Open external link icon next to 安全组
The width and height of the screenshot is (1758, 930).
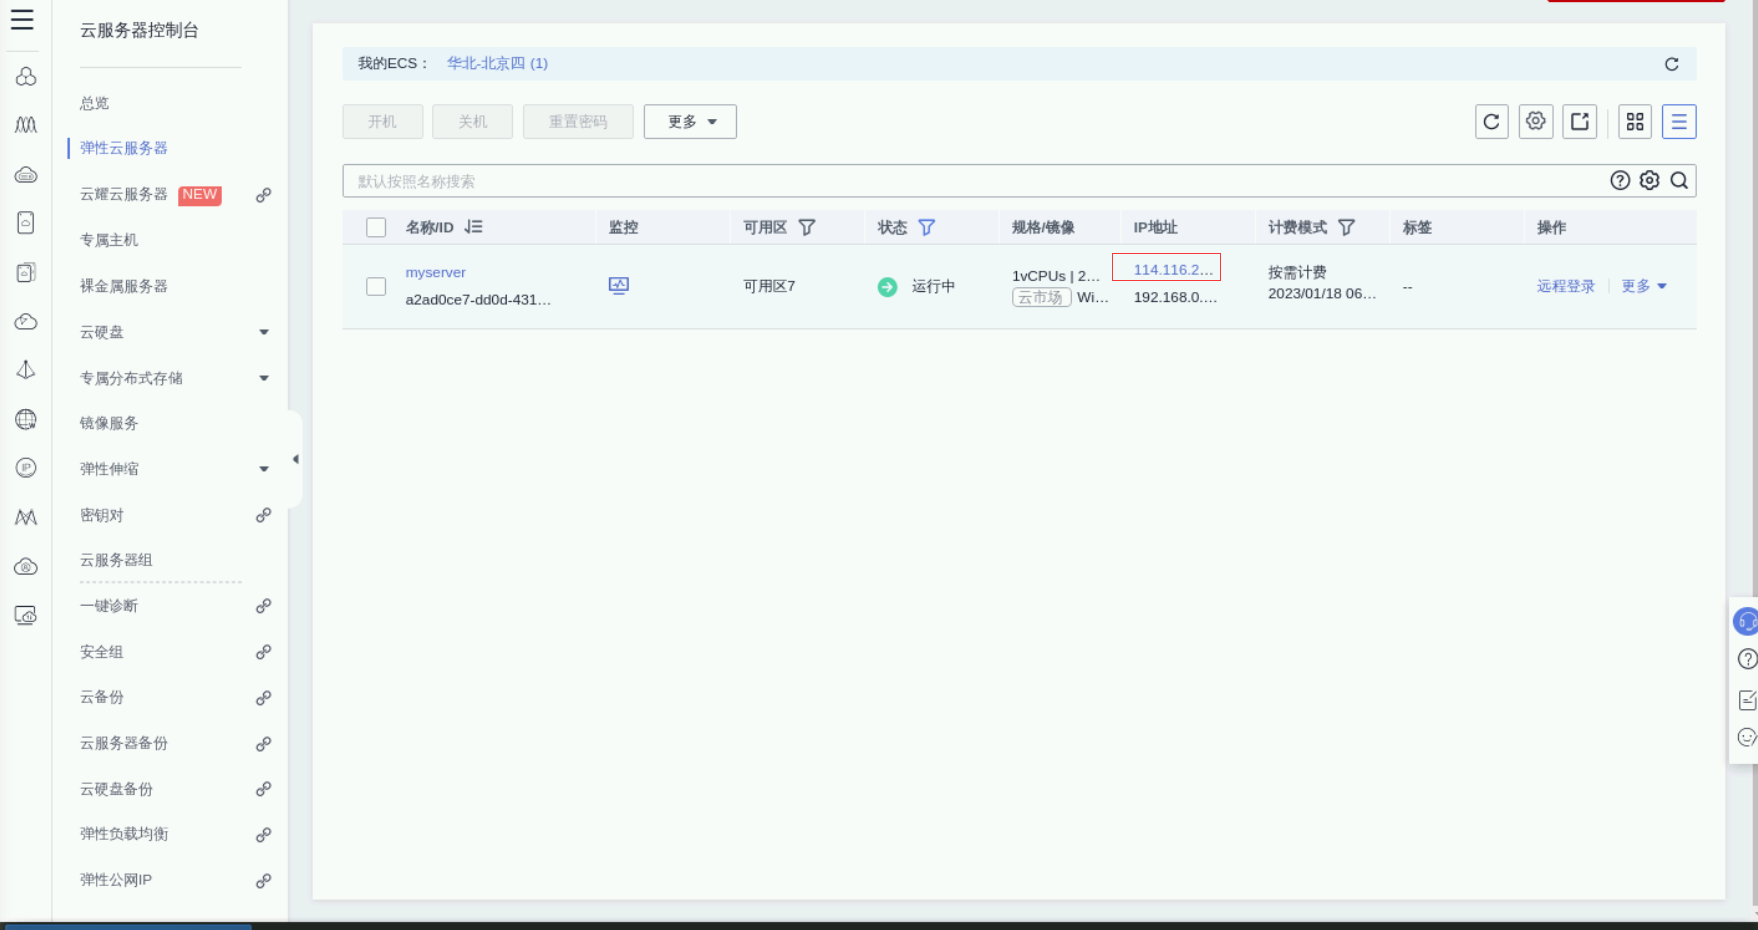coord(263,652)
